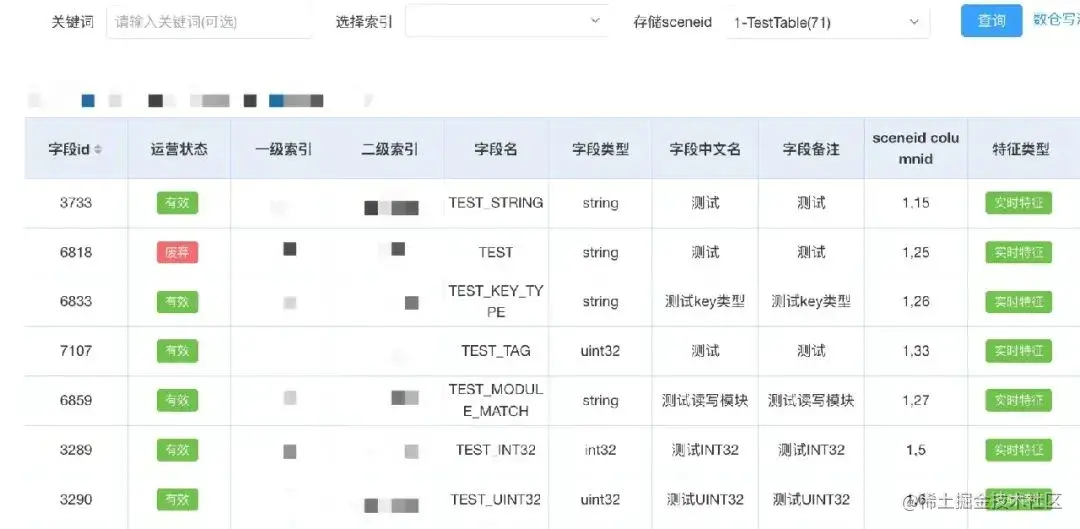Click the 有效 status tag for row 3289

point(177,450)
